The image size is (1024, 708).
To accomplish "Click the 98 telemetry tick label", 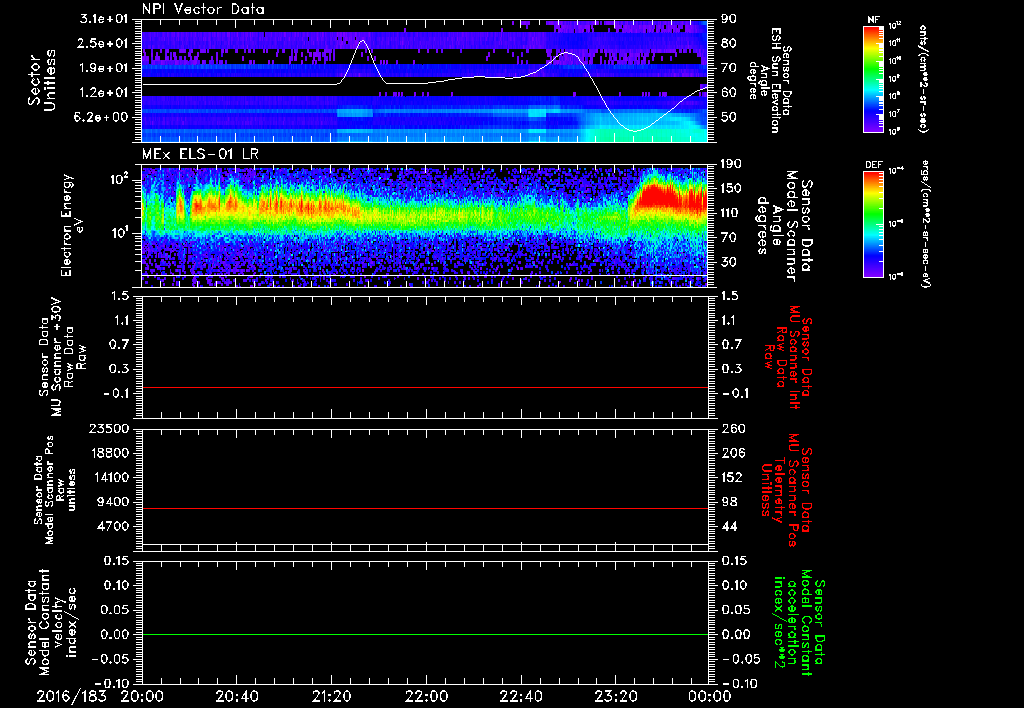I will click(731, 502).
